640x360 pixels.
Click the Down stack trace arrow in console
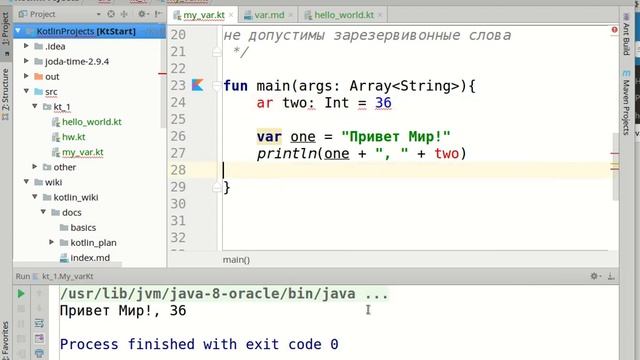click(x=39, y=308)
